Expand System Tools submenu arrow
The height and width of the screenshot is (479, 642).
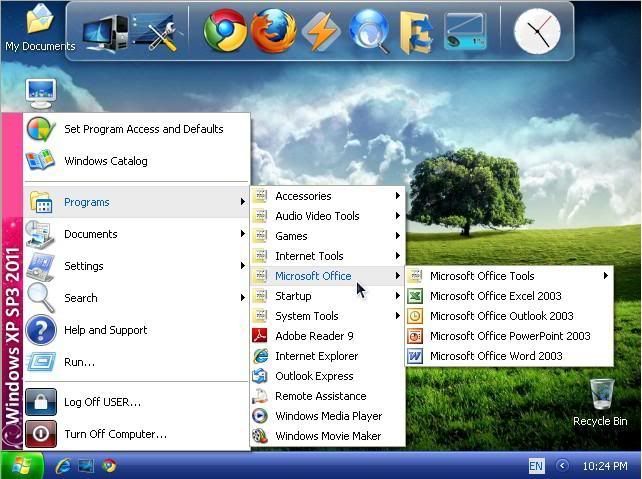(x=397, y=316)
